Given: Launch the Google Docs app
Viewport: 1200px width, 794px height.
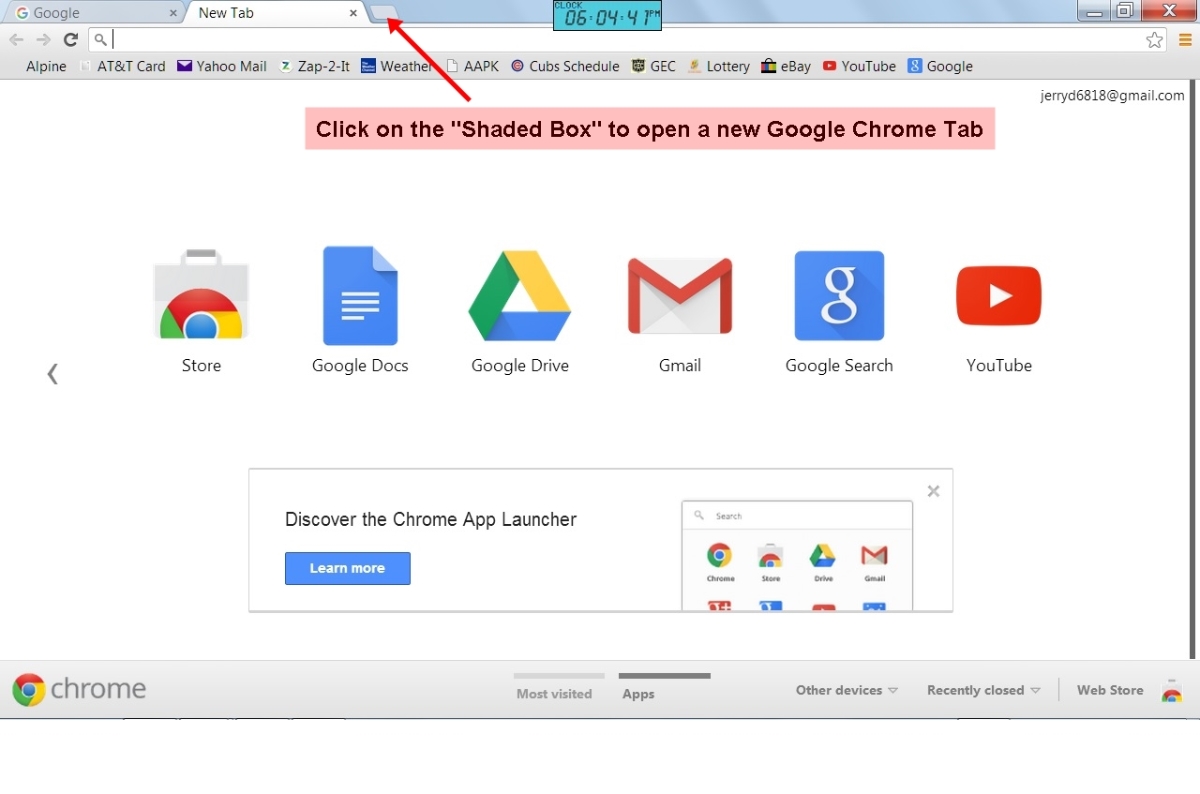Looking at the screenshot, I should [360, 311].
